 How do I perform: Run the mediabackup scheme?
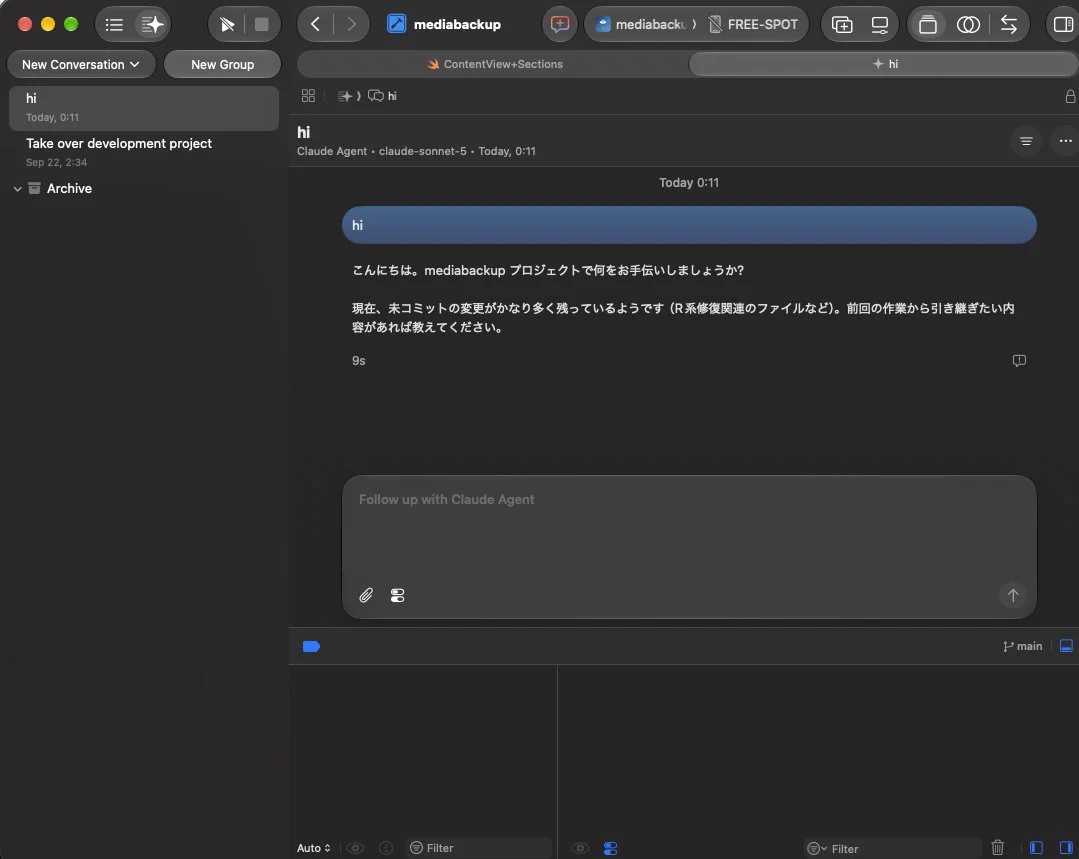[x=227, y=25]
